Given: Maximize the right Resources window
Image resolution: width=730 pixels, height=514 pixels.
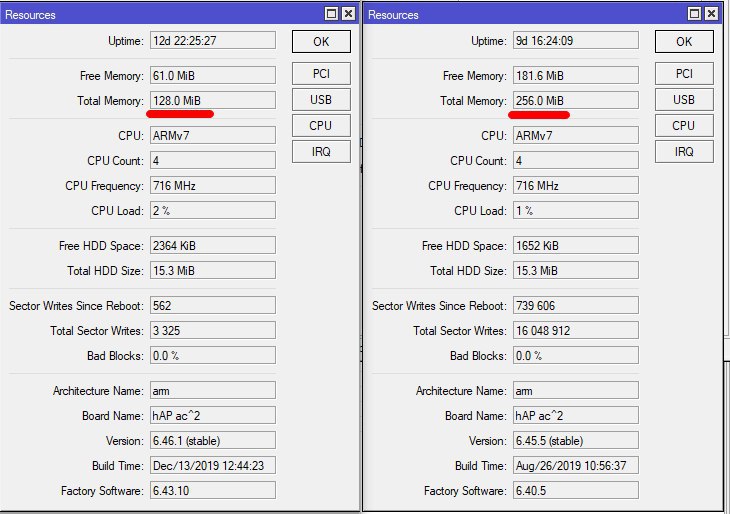Looking at the screenshot, I should (694, 14).
